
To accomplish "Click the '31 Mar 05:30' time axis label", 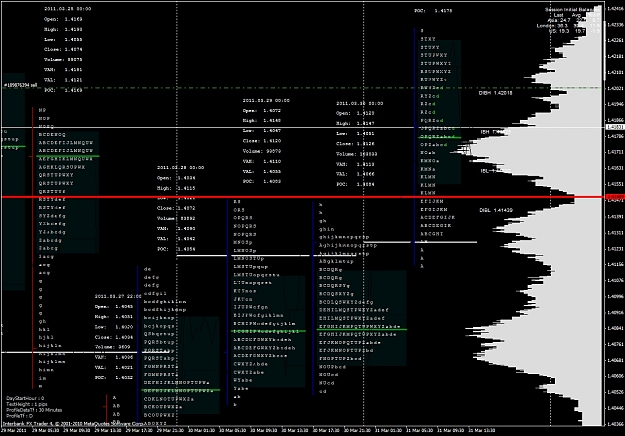I will pos(420,430).
